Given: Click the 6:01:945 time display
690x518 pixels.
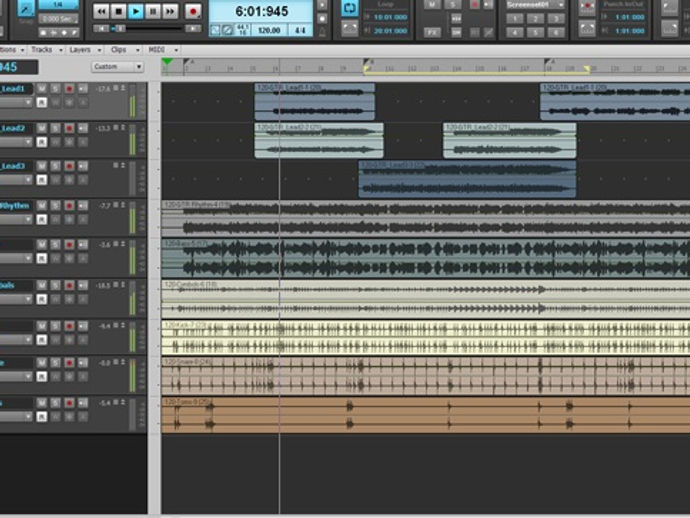Looking at the screenshot, I should coord(261,11).
